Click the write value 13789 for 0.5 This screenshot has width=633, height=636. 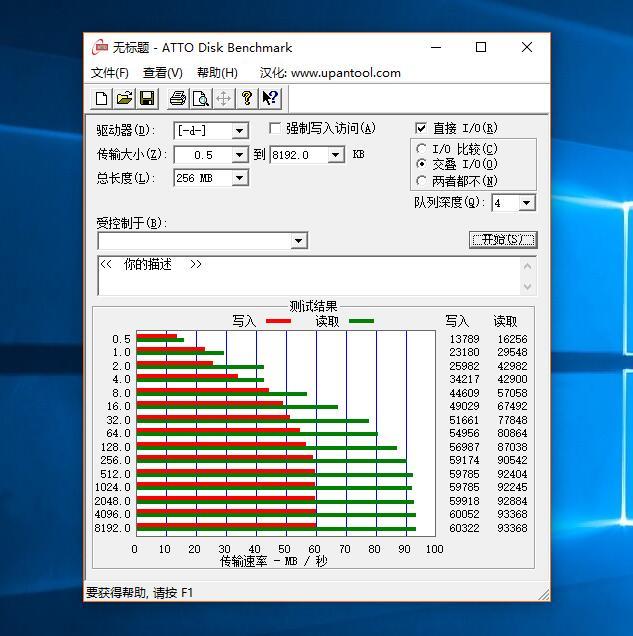464,339
